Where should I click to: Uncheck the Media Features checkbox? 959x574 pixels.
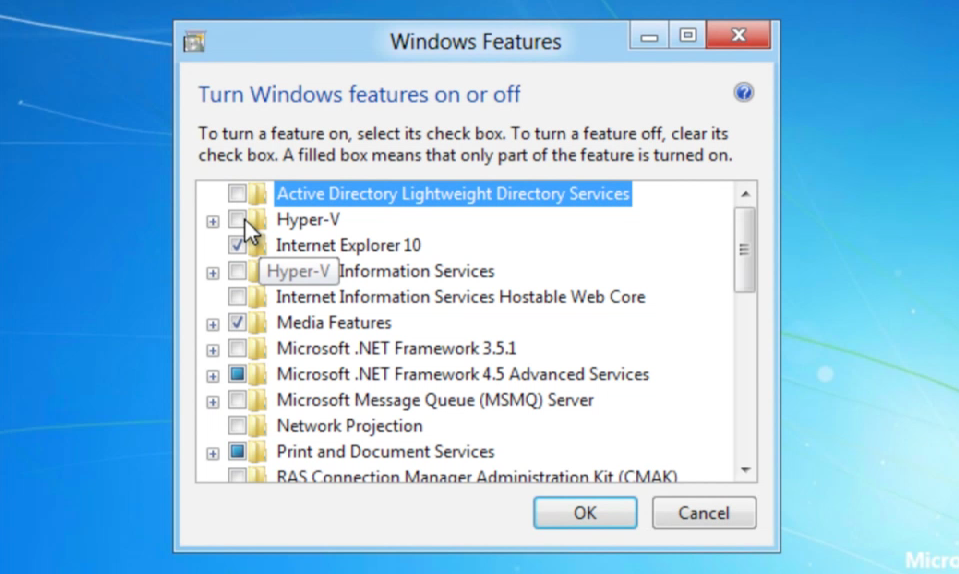237,323
